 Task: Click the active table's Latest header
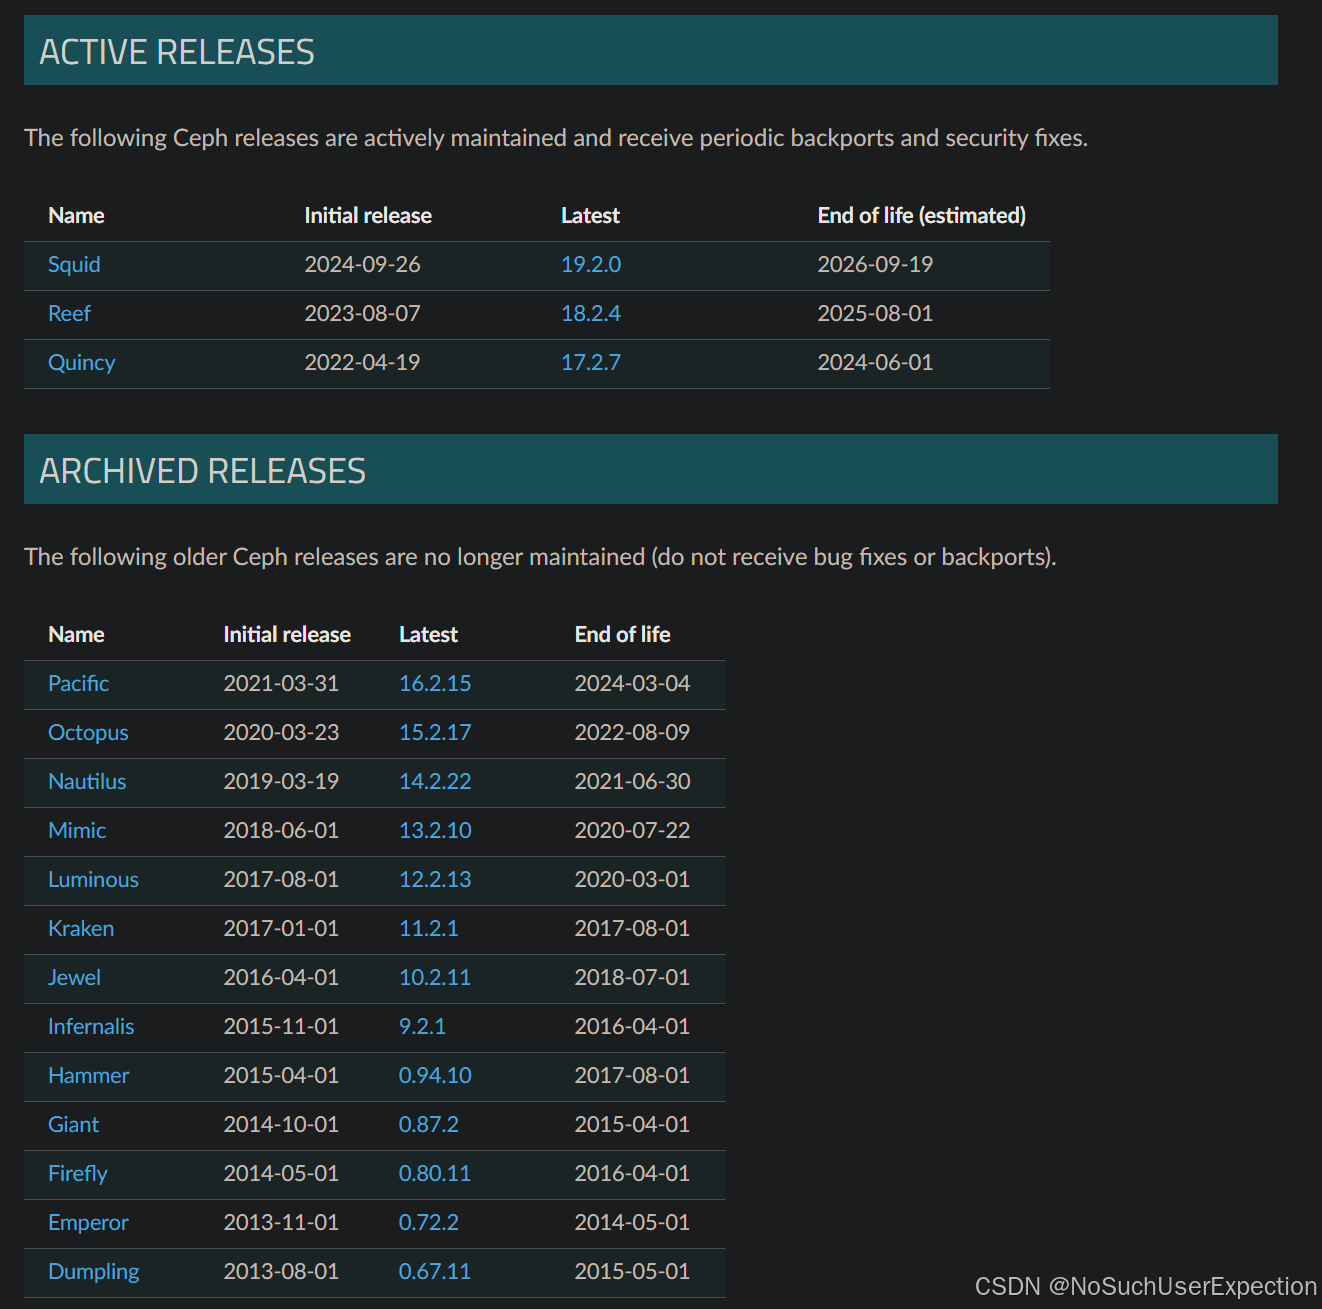[x=590, y=216]
